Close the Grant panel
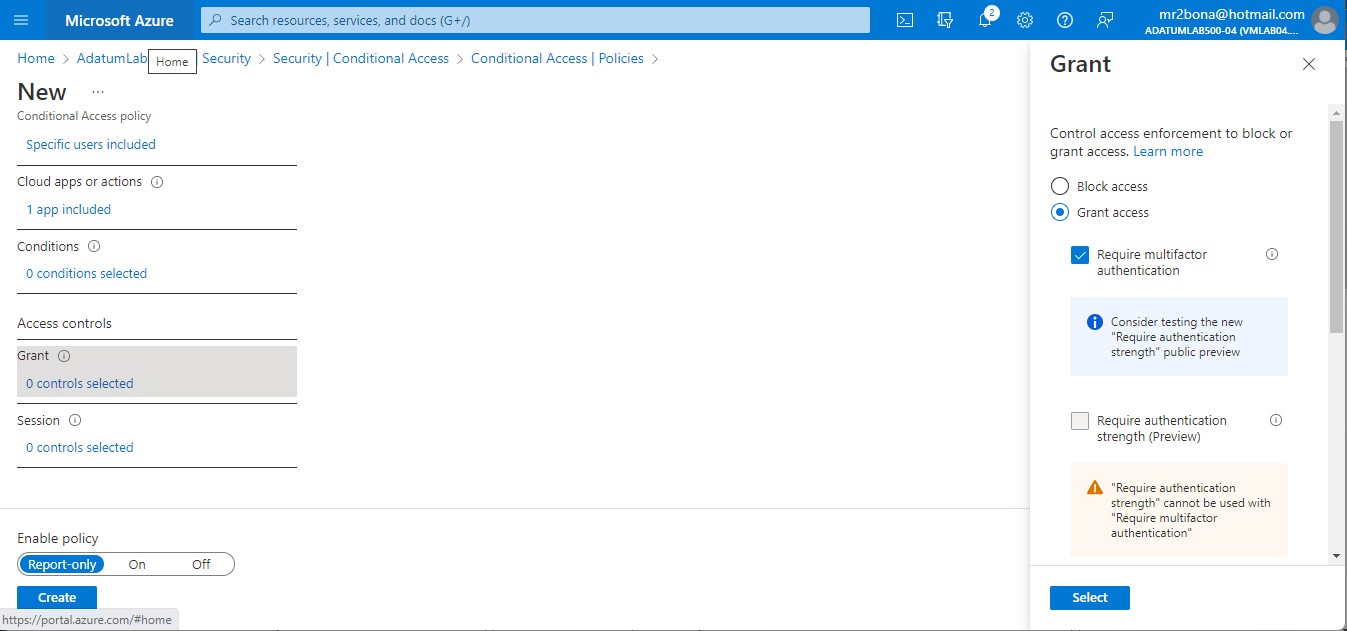The width and height of the screenshot is (1347, 631). click(1309, 64)
